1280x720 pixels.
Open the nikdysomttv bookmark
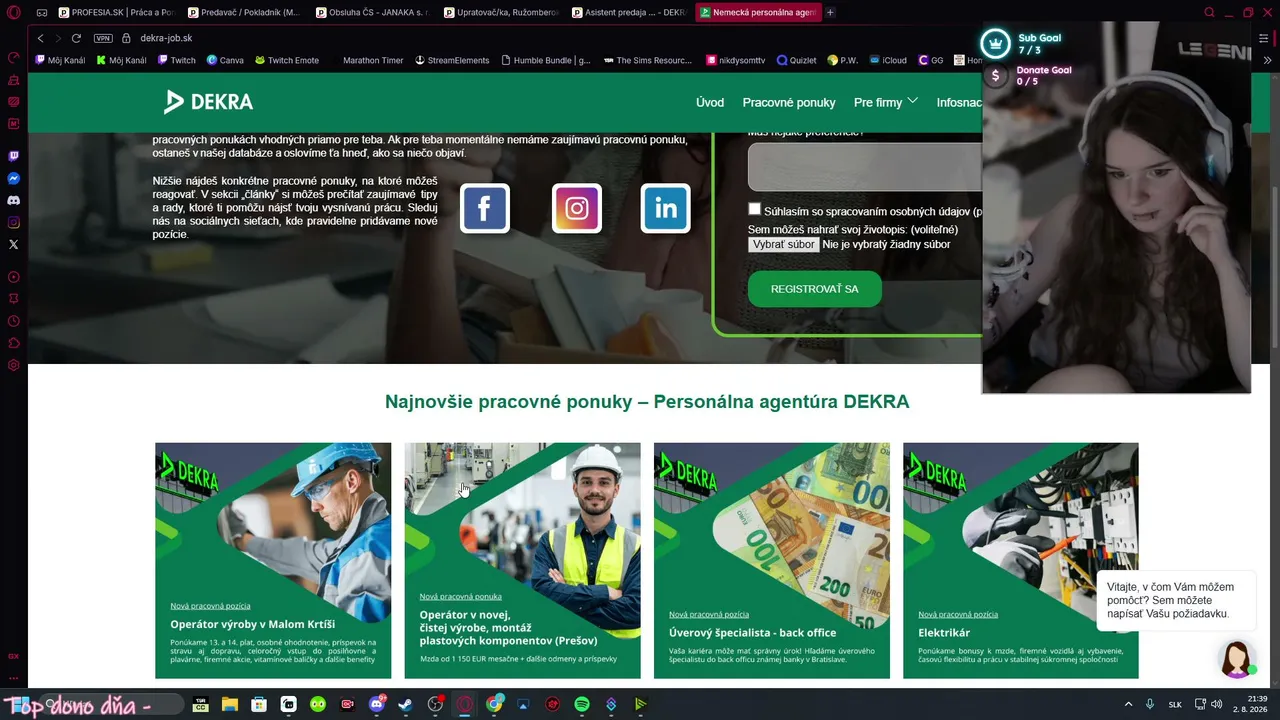coord(736,60)
